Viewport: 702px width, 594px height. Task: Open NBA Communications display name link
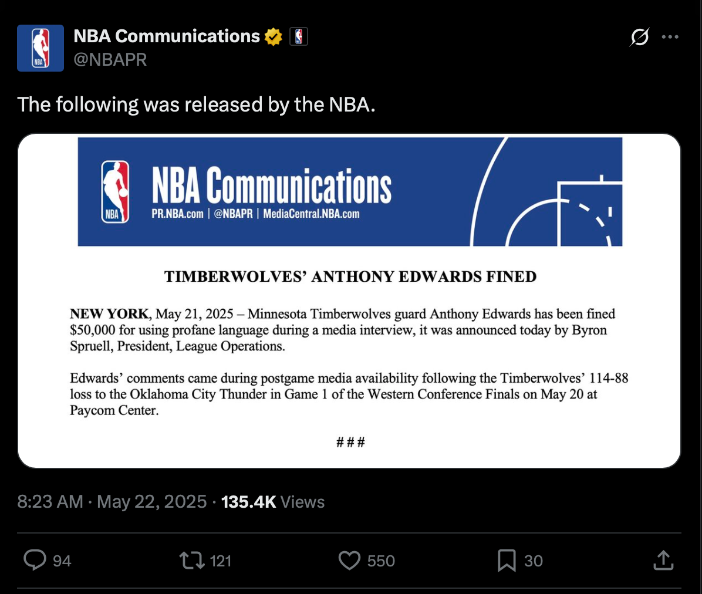tap(166, 36)
